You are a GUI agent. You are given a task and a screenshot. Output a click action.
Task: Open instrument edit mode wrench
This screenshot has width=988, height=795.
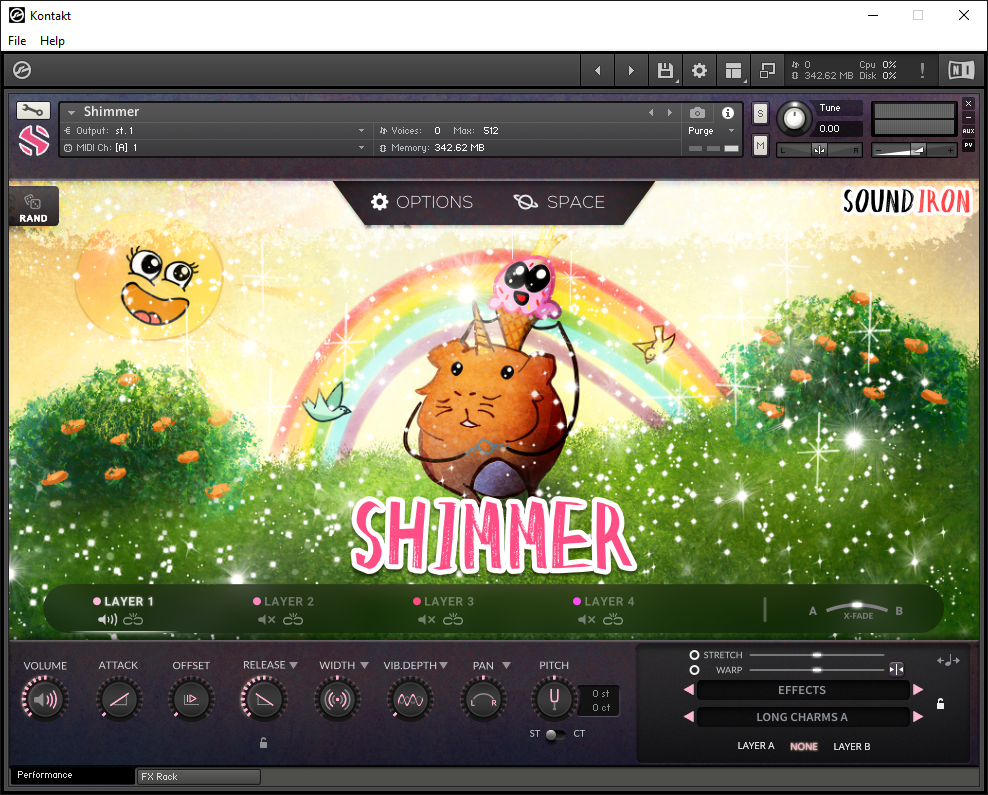[33, 111]
